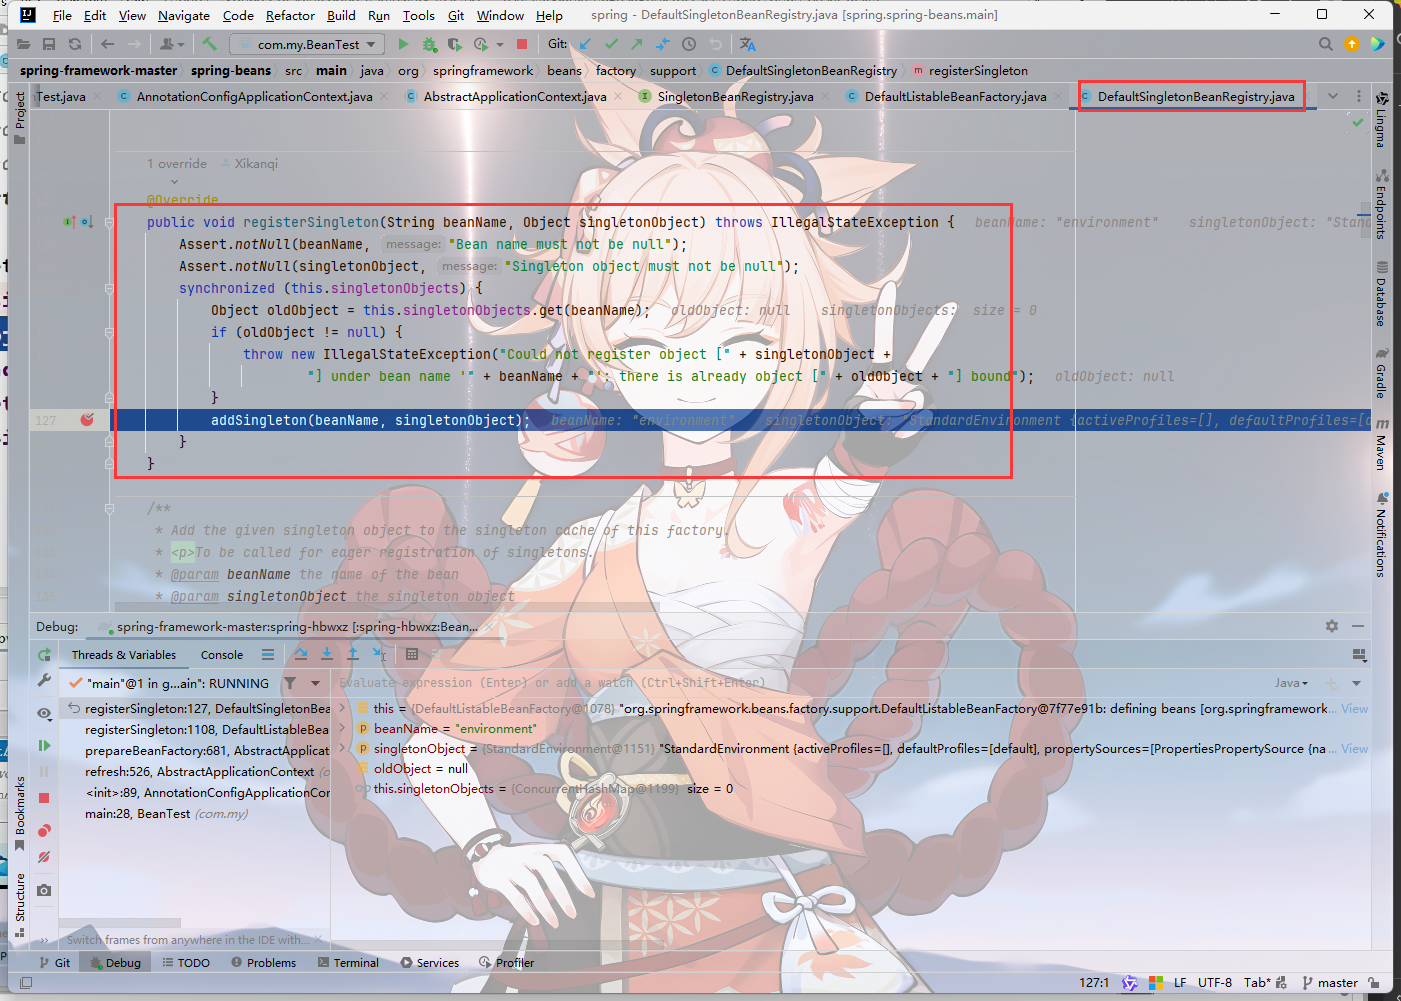Open Terminal tool window tab
Screen dimensions: 1401x1001
348,963
